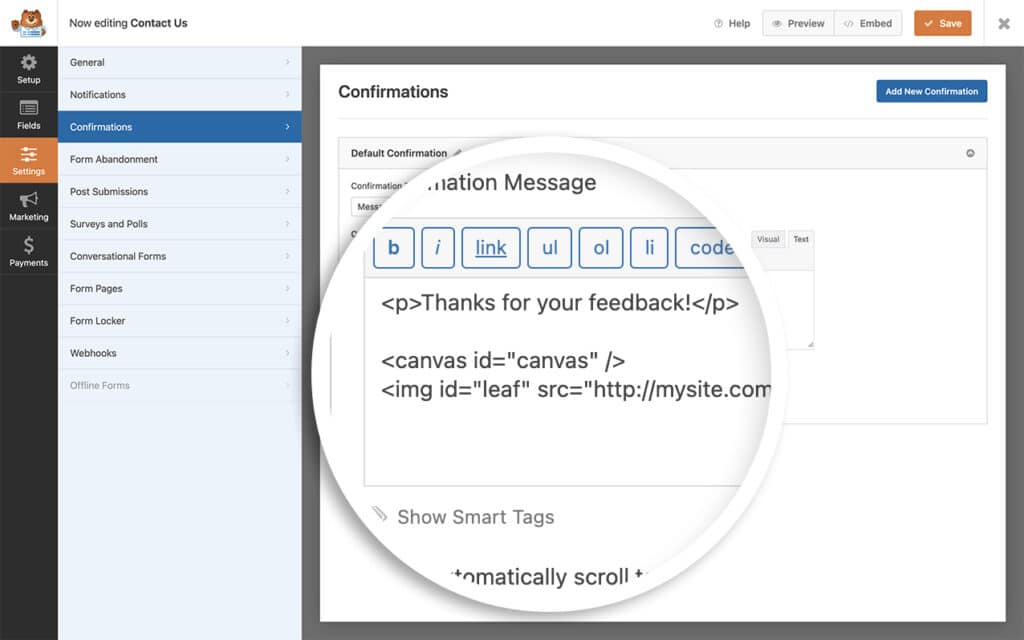Click Add New Confirmation button
Screen dimensions: 1024x640
click(x=931, y=91)
